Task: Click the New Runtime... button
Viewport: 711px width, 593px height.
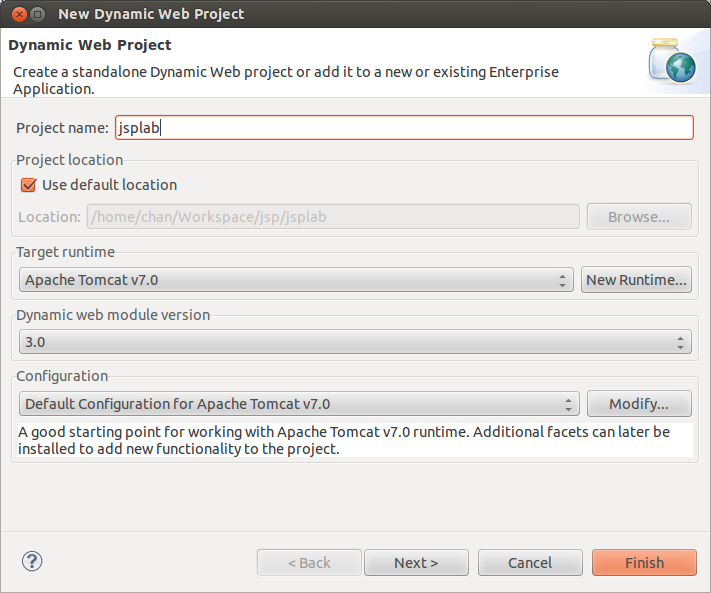Action: click(x=636, y=280)
